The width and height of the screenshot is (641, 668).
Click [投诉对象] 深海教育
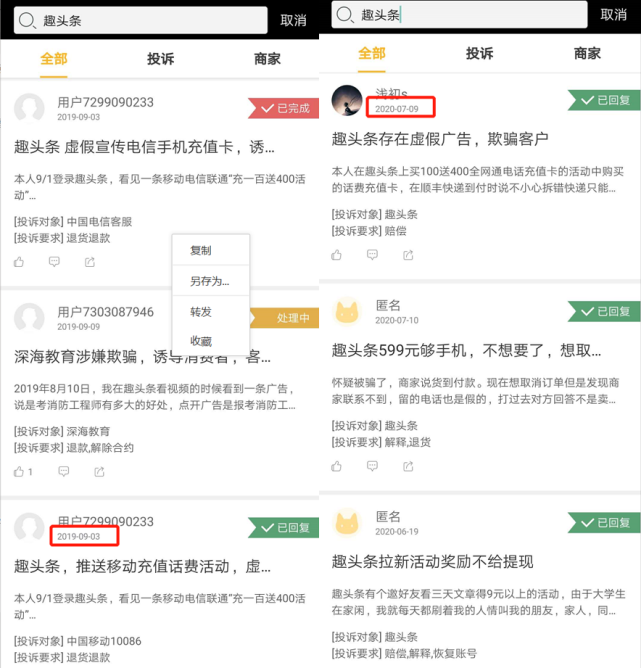point(62,431)
